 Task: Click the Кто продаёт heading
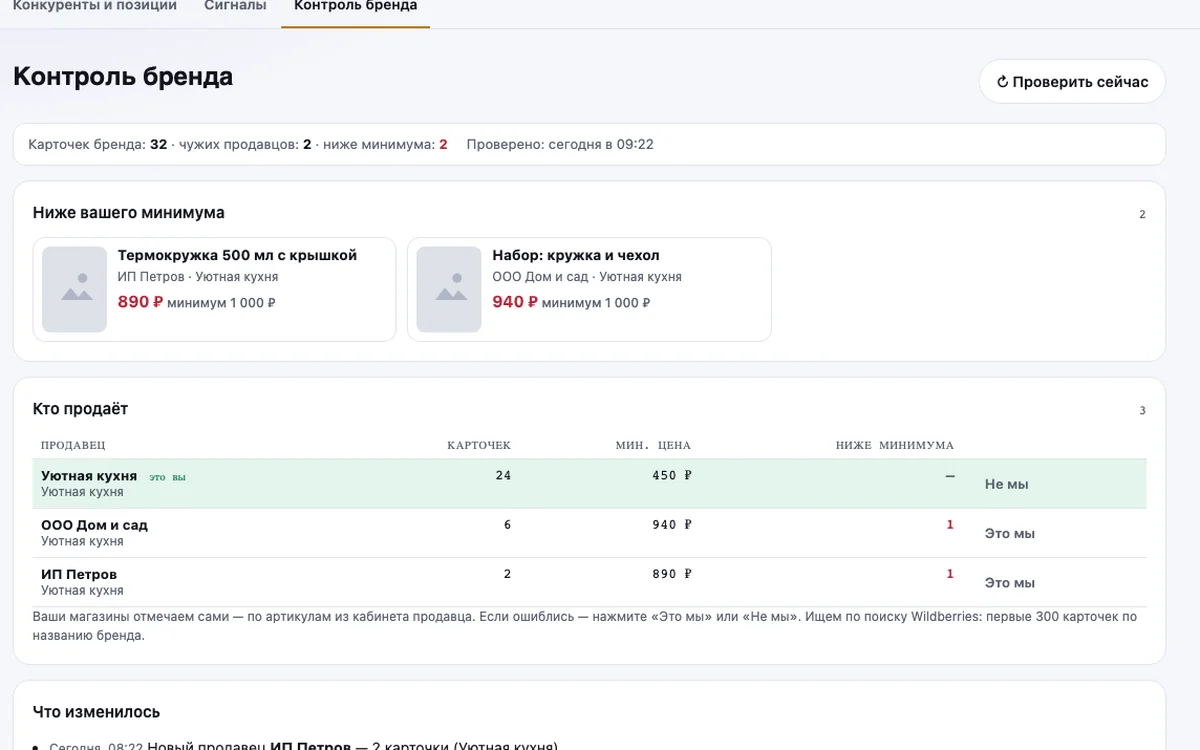coord(80,409)
